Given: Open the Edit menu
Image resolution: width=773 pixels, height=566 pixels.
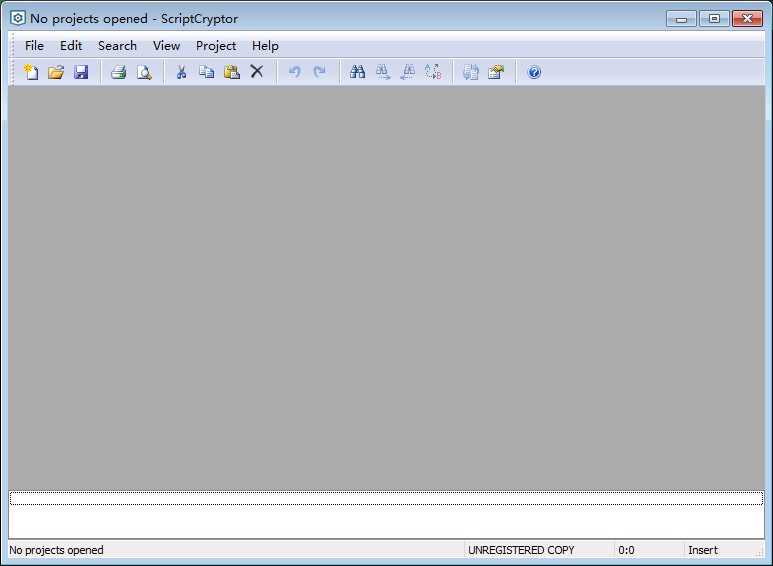Looking at the screenshot, I should pos(71,46).
